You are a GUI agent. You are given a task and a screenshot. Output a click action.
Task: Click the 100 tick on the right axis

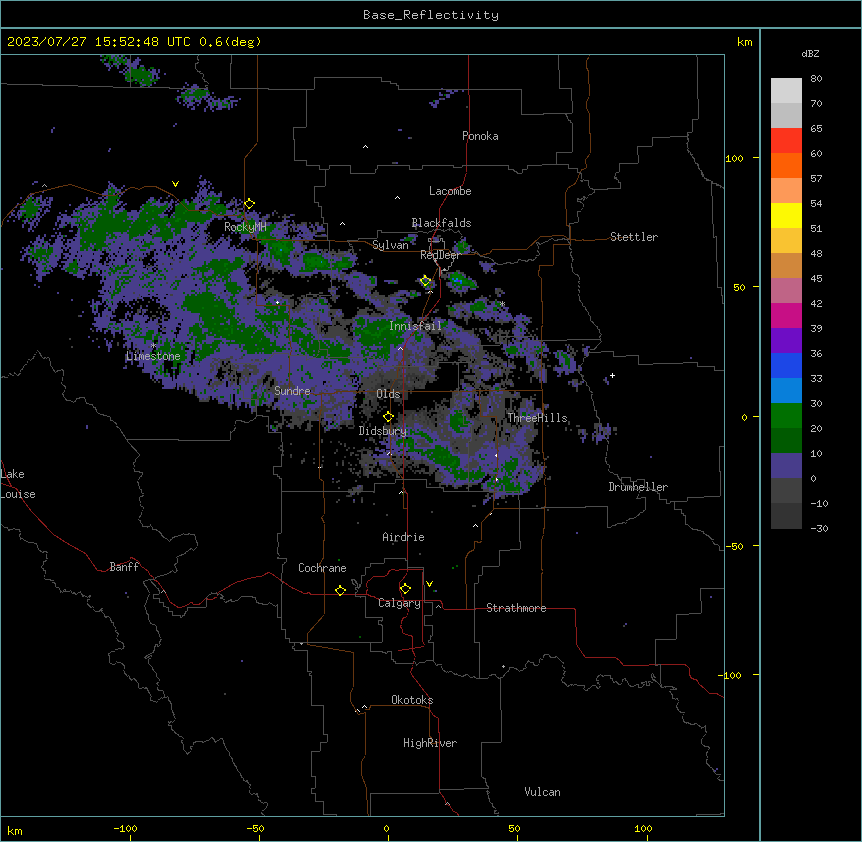[x=734, y=158]
